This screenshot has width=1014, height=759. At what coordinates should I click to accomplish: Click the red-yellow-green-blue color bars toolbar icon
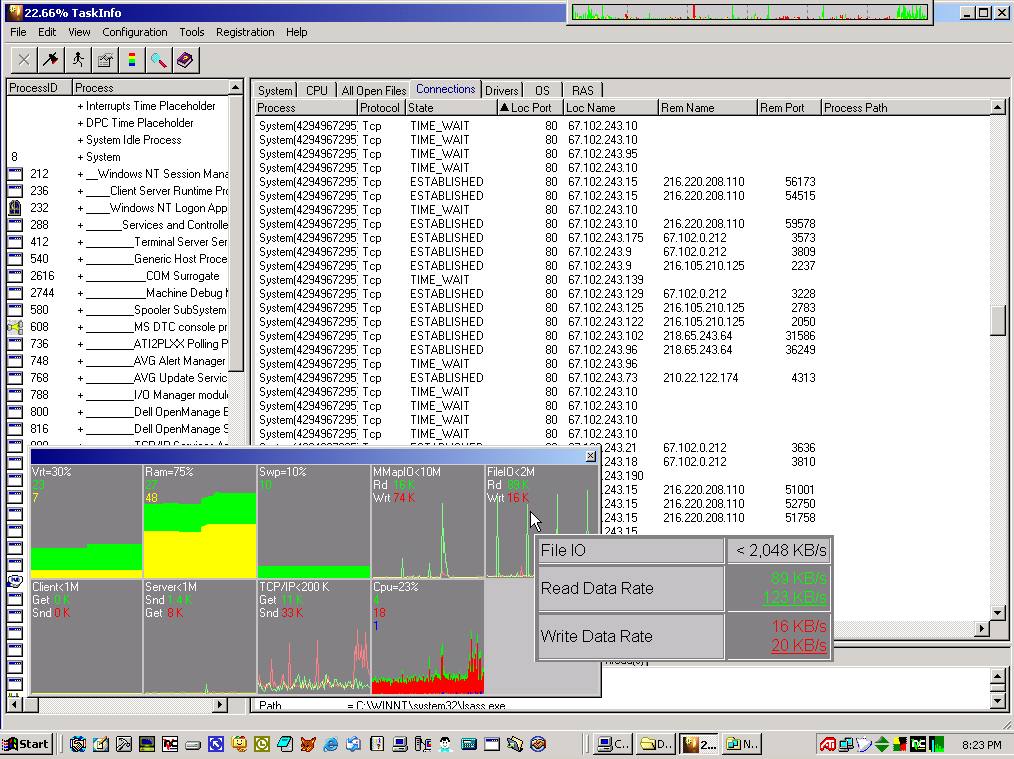pyautogui.click(x=132, y=60)
